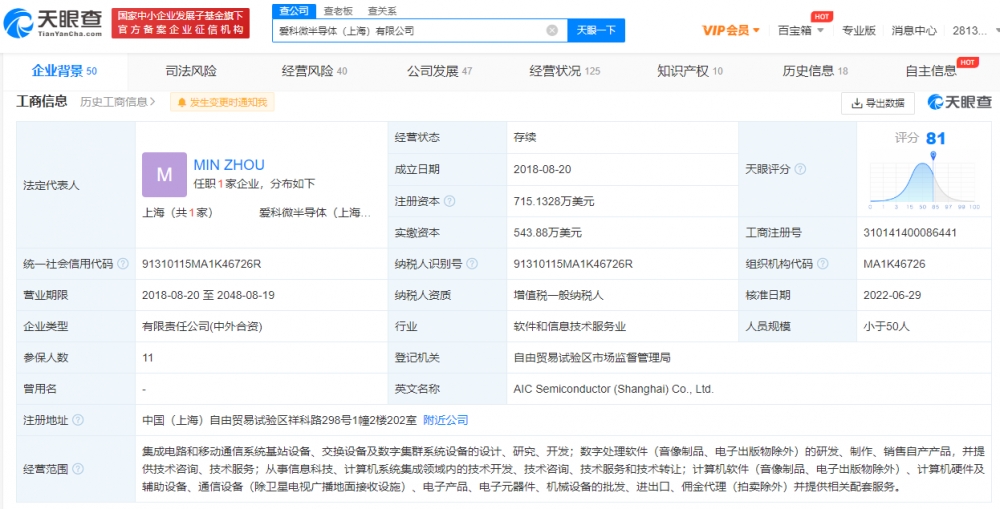The width and height of the screenshot is (1000, 509).
Task: Click the help icon next to 纳税人识别号
Action: pyautogui.click(x=472, y=264)
